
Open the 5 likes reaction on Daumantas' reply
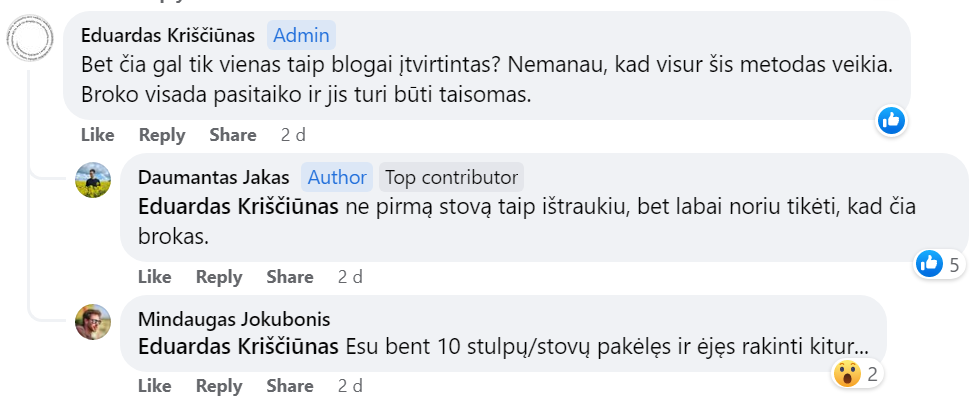[x=939, y=264]
